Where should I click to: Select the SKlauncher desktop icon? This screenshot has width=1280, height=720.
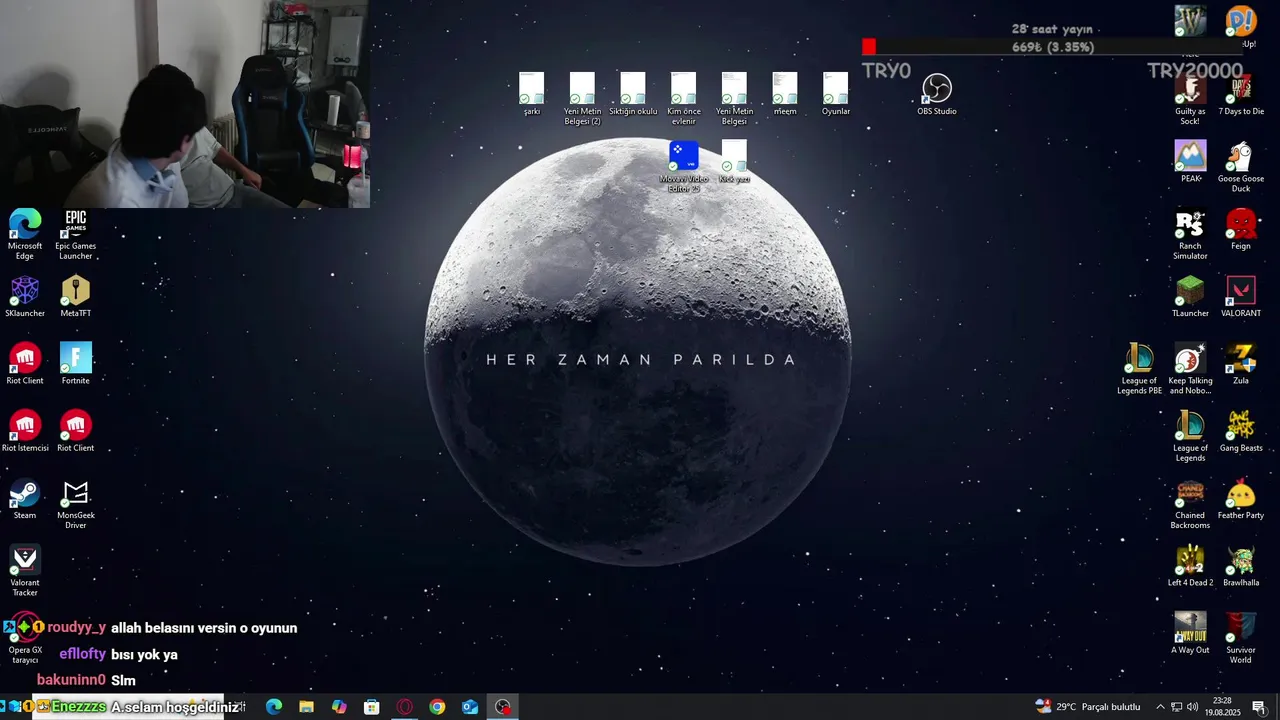tap(25, 297)
